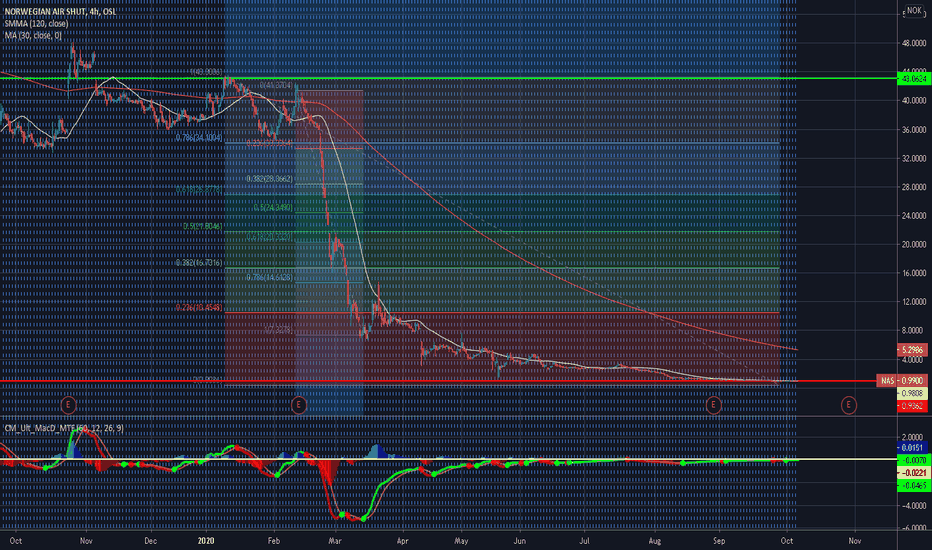Image resolution: width=932 pixels, height=550 pixels.
Task: Expand the SMMA (120, close) indicator legend
Action: [36, 24]
